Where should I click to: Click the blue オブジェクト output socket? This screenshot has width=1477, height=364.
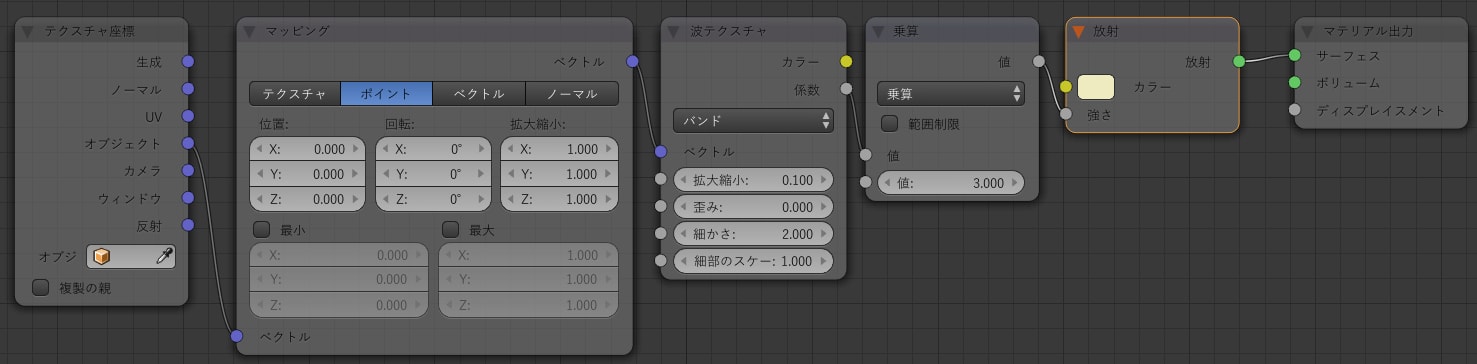(x=188, y=144)
